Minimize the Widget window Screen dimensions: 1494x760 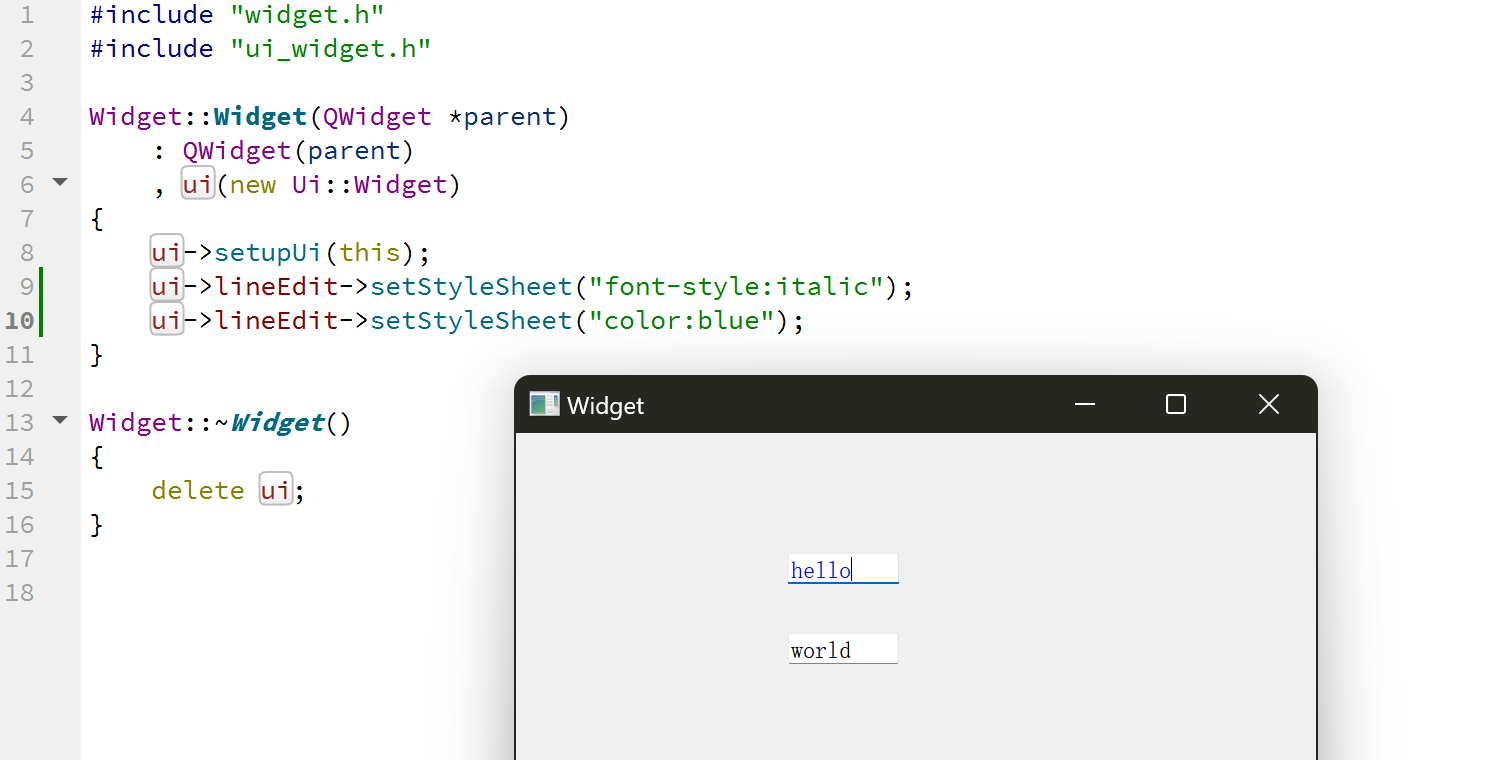(x=1084, y=404)
